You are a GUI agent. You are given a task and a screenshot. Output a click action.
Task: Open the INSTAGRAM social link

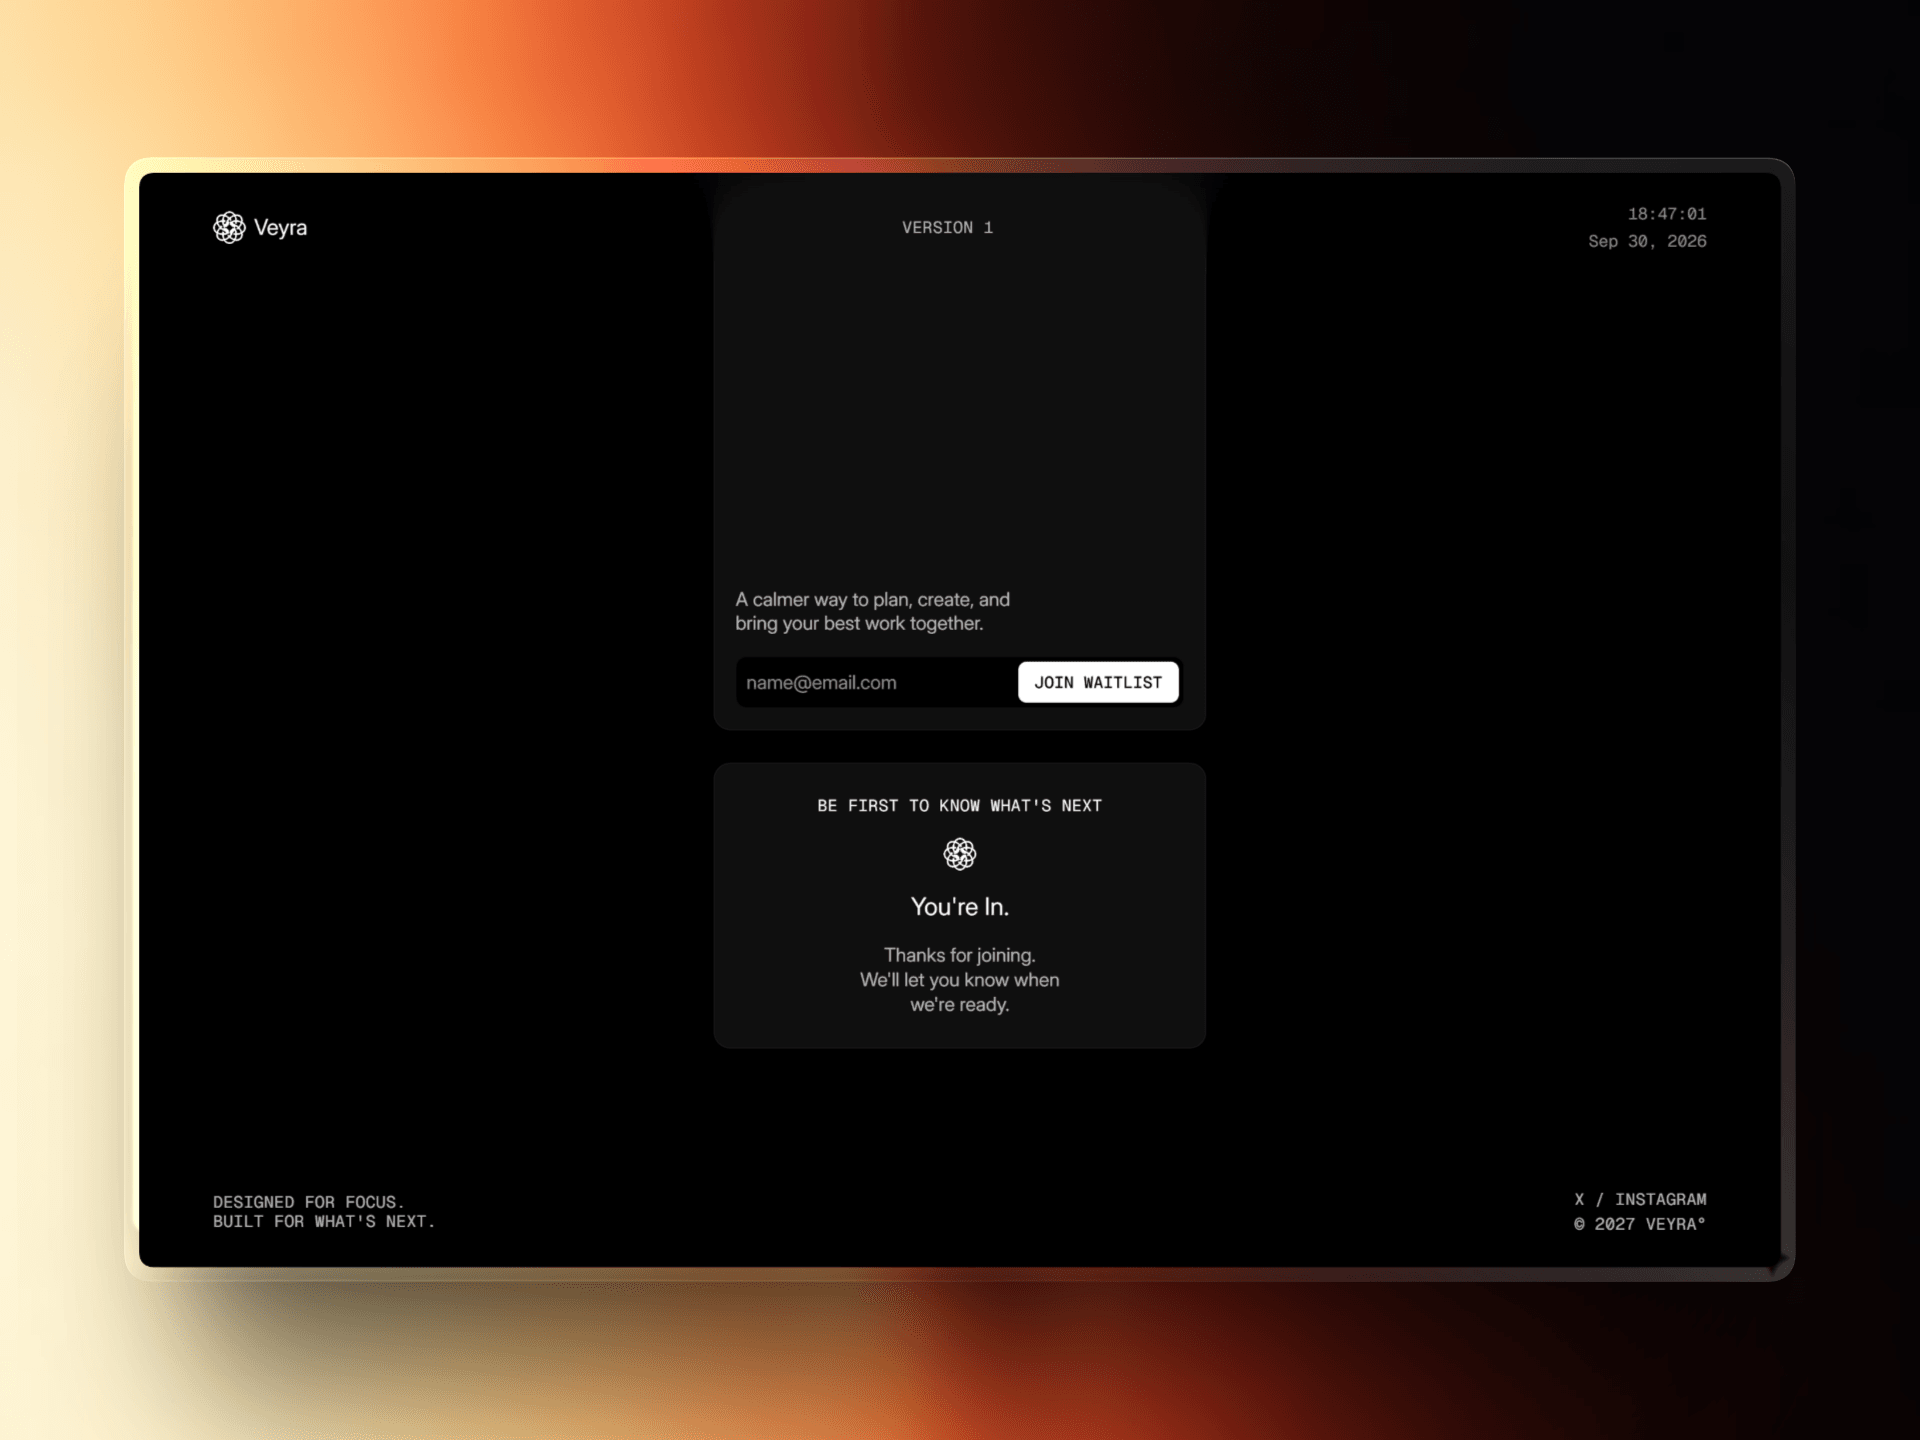point(1661,1199)
